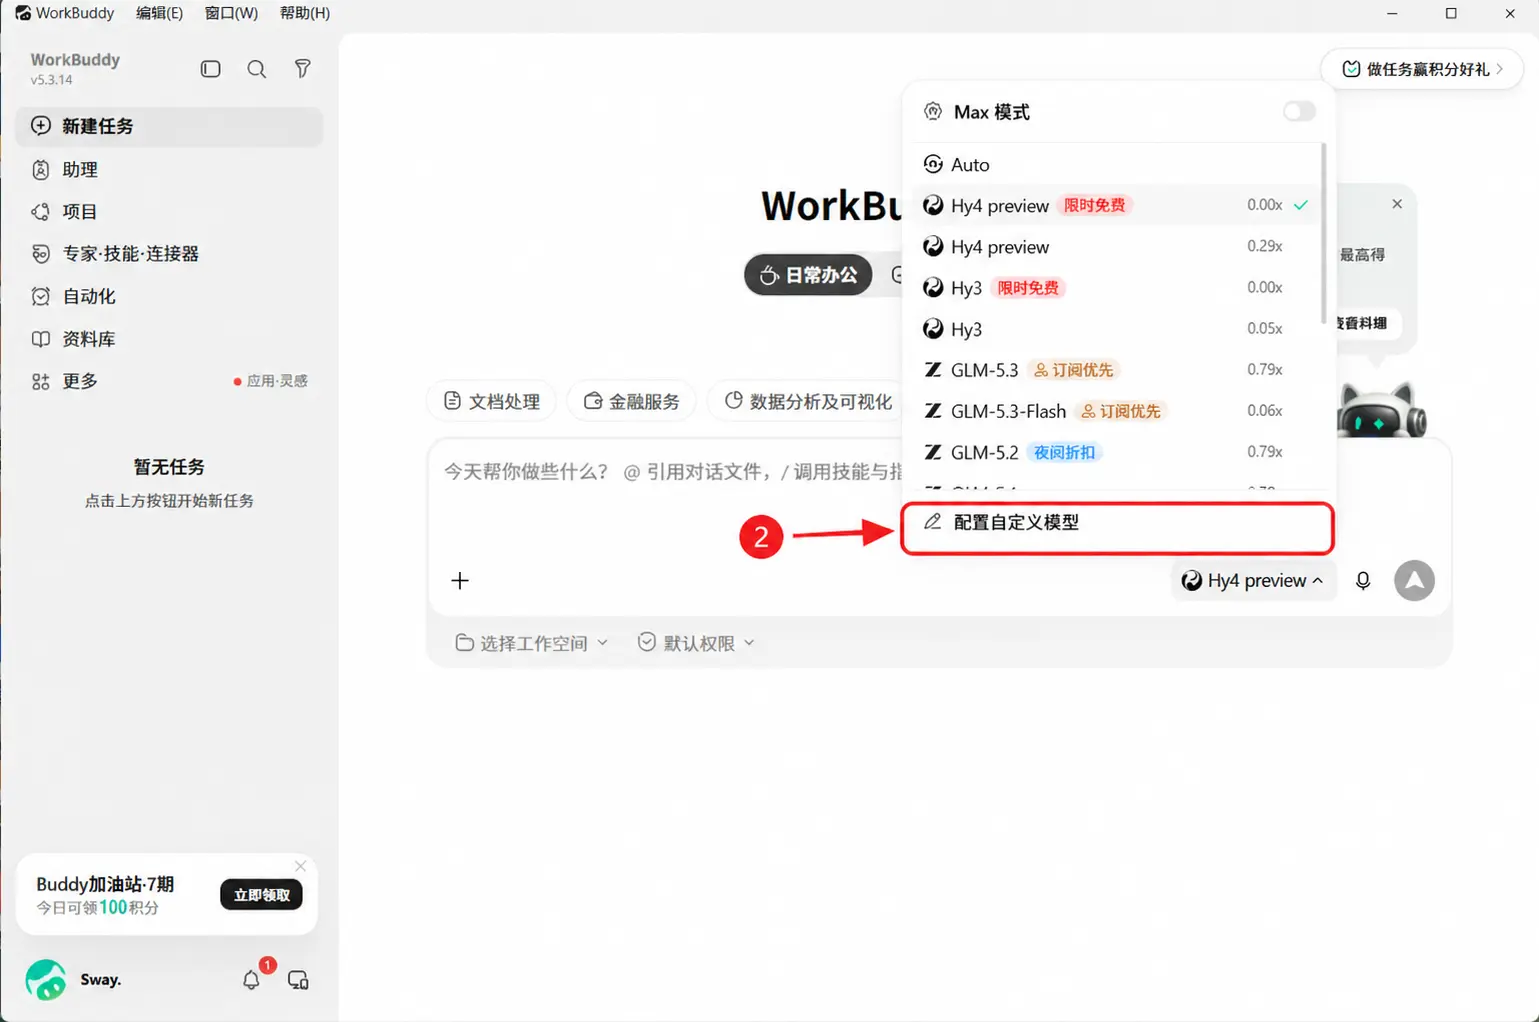
Task: Click the 订阅优先 tag on GLM-5.3-Flash
Action: 1121,411
